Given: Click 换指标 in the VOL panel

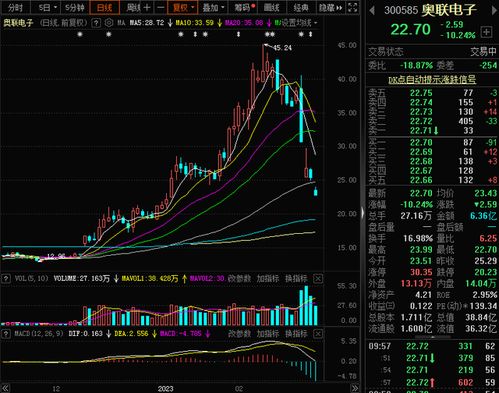Looking at the screenshot, I should (296, 279).
